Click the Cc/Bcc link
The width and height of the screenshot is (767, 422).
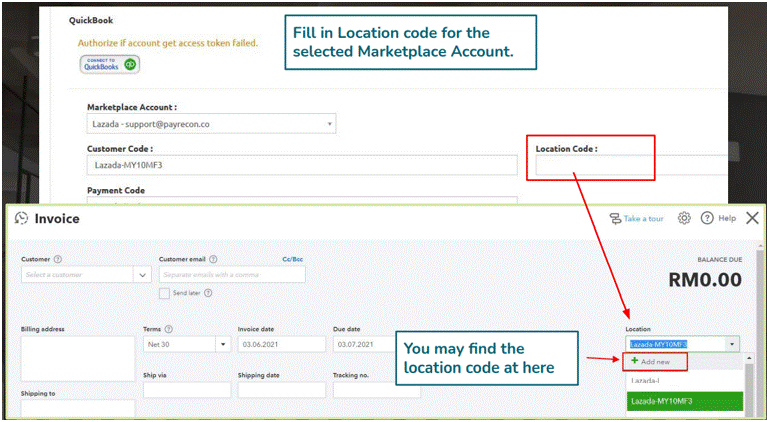coord(292,259)
